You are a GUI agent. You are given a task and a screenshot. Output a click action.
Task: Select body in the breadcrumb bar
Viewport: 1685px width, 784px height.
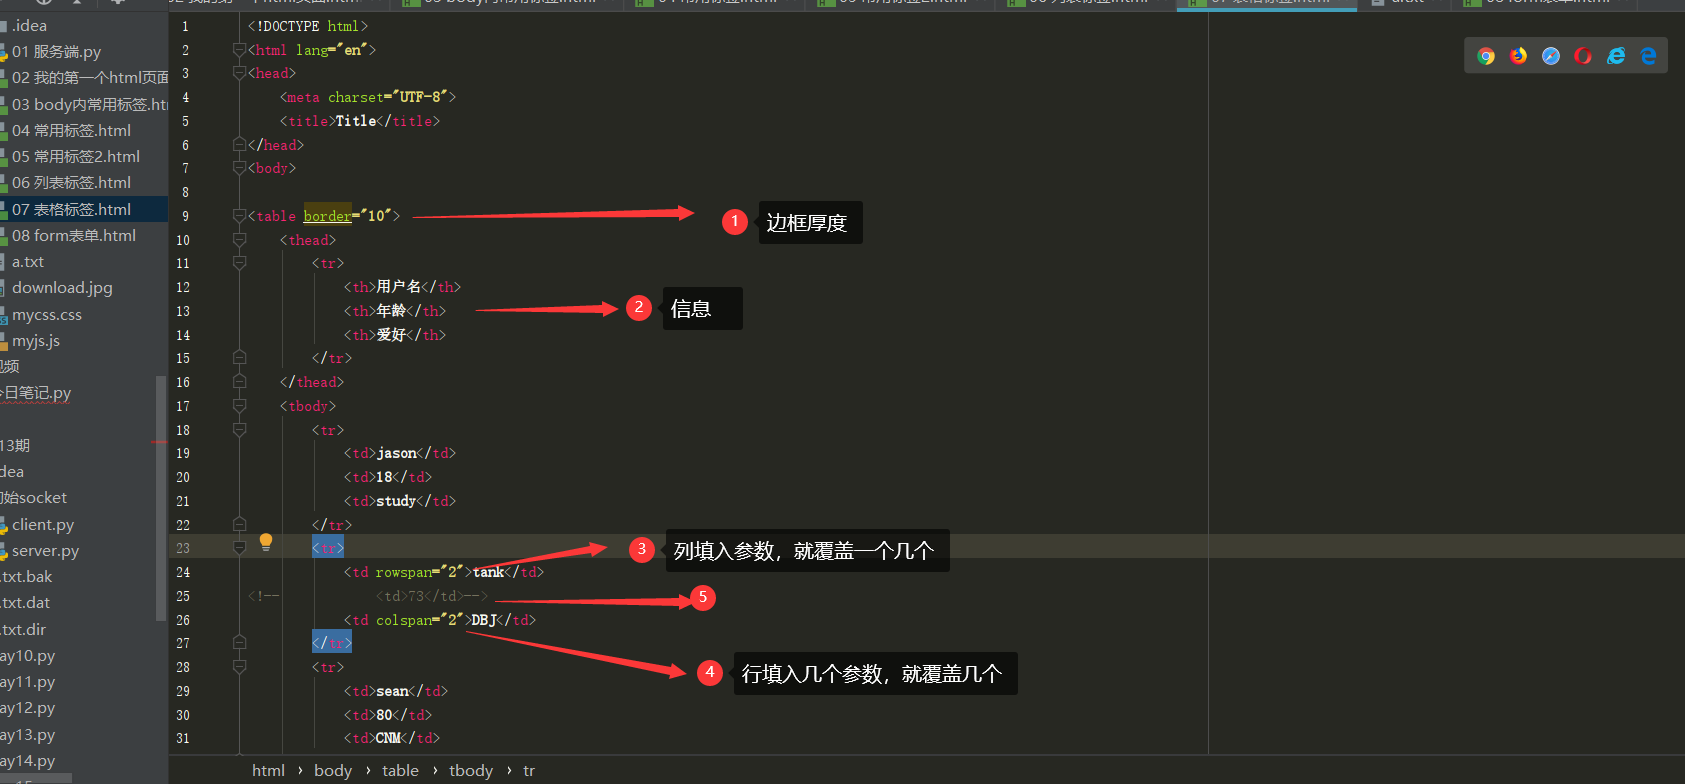[333, 770]
